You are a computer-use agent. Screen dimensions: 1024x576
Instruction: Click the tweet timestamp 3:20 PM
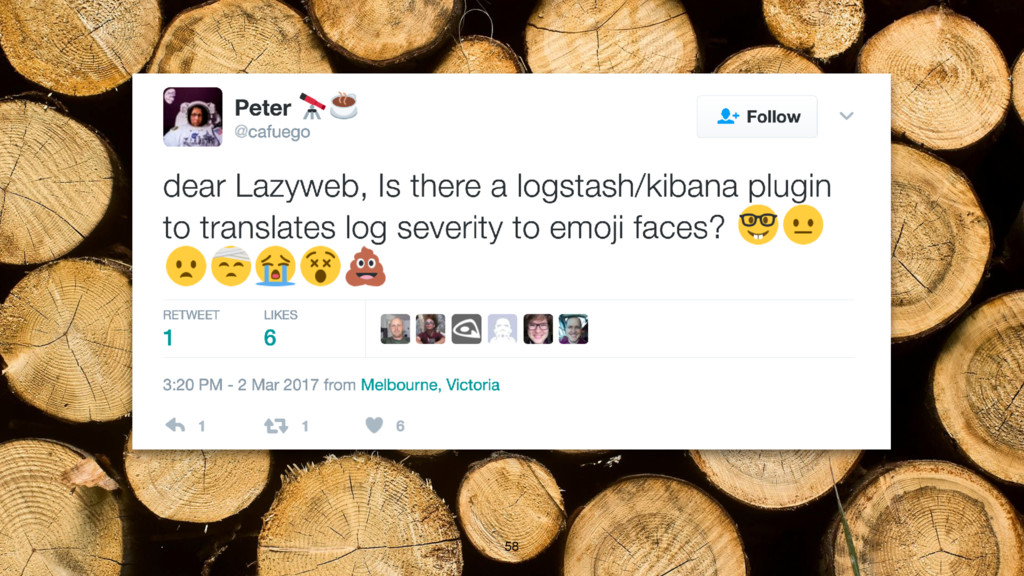point(192,385)
